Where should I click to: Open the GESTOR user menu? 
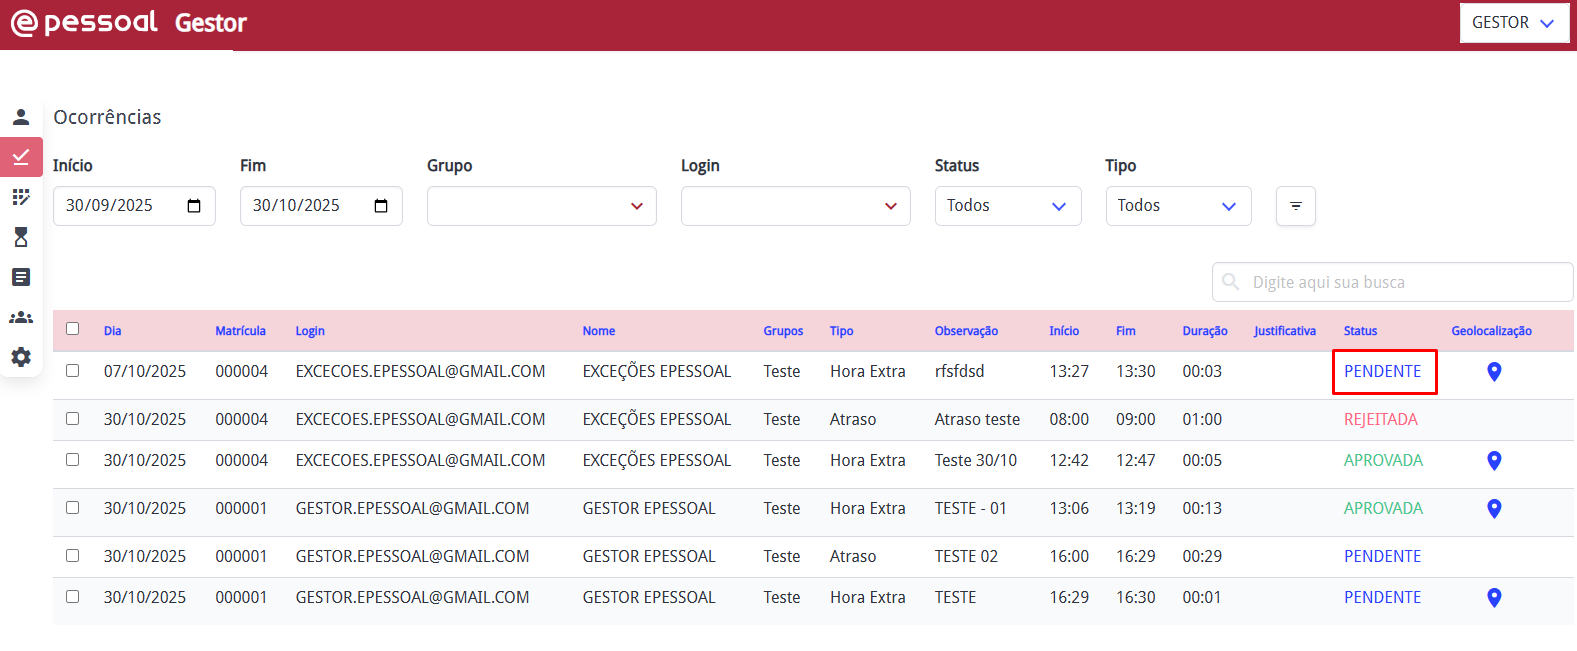[1513, 23]
